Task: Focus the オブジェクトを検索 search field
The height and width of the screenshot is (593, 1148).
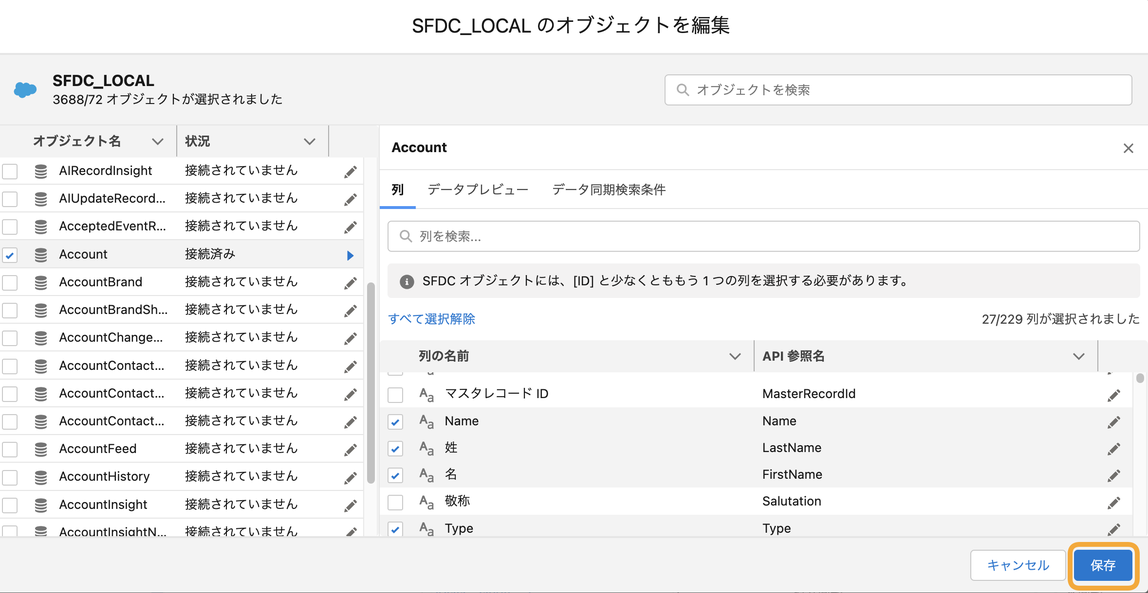Action: (x=898, y=90)
